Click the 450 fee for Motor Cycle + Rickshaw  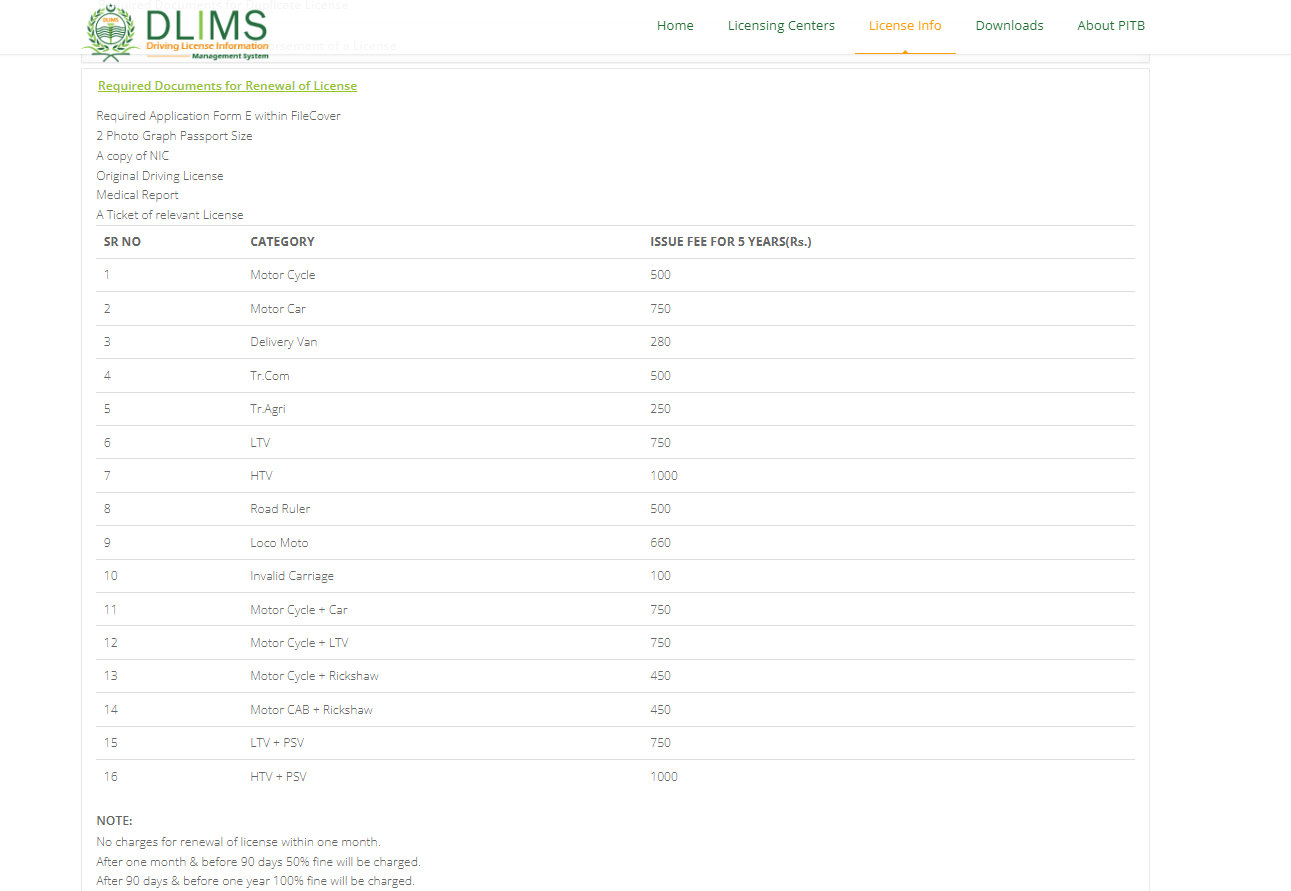click(x=660, y=676)
